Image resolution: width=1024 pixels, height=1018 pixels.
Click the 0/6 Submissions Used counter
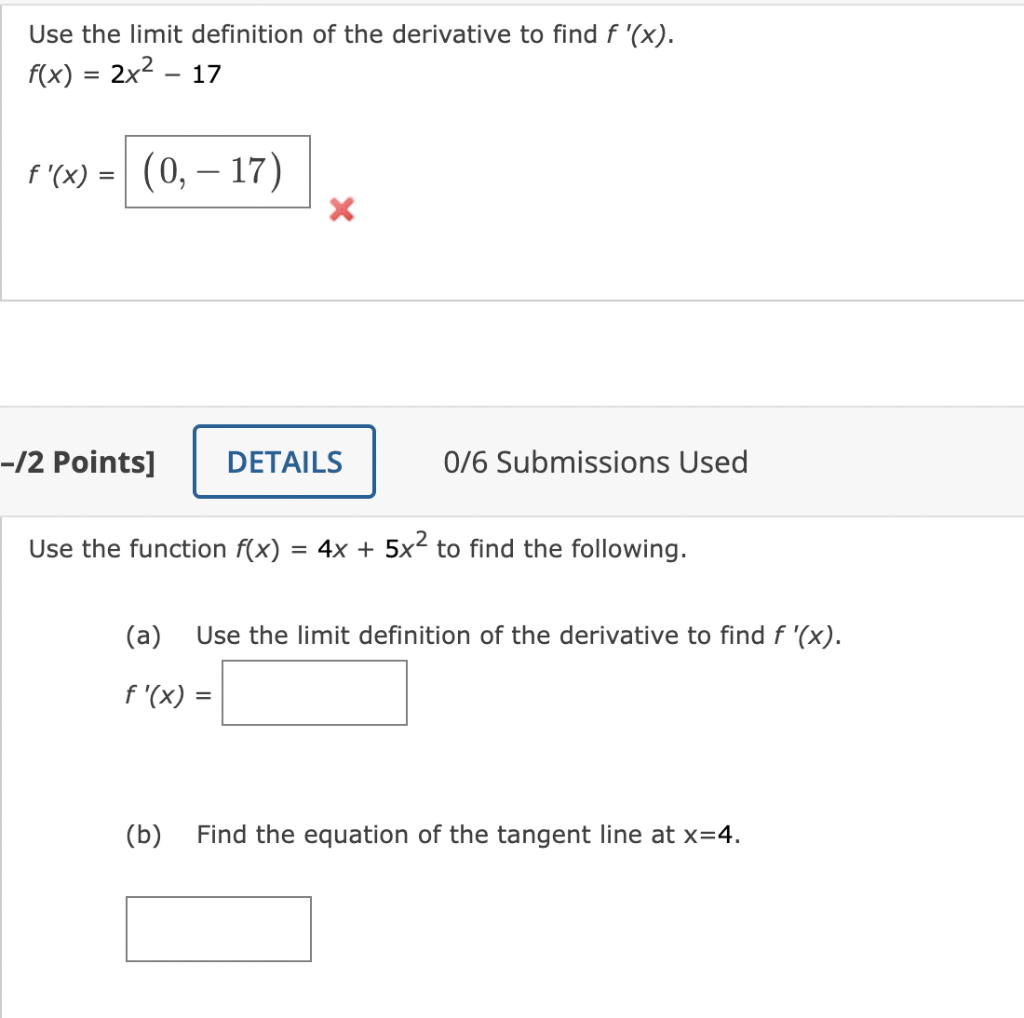point(595,461)
